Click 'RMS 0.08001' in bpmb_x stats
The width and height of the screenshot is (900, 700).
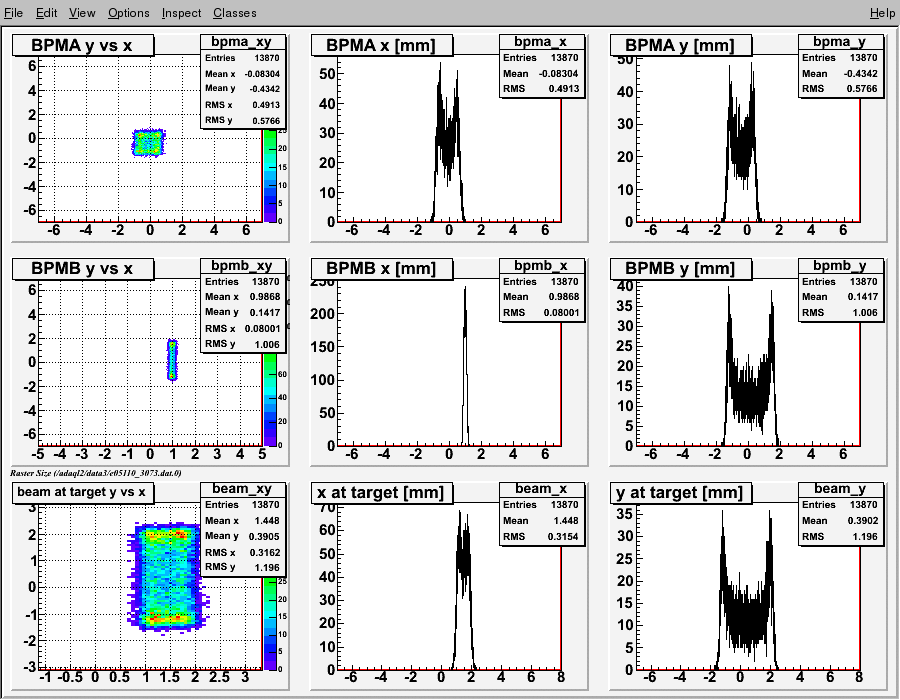pyautogui.click(x=541, y=313)
